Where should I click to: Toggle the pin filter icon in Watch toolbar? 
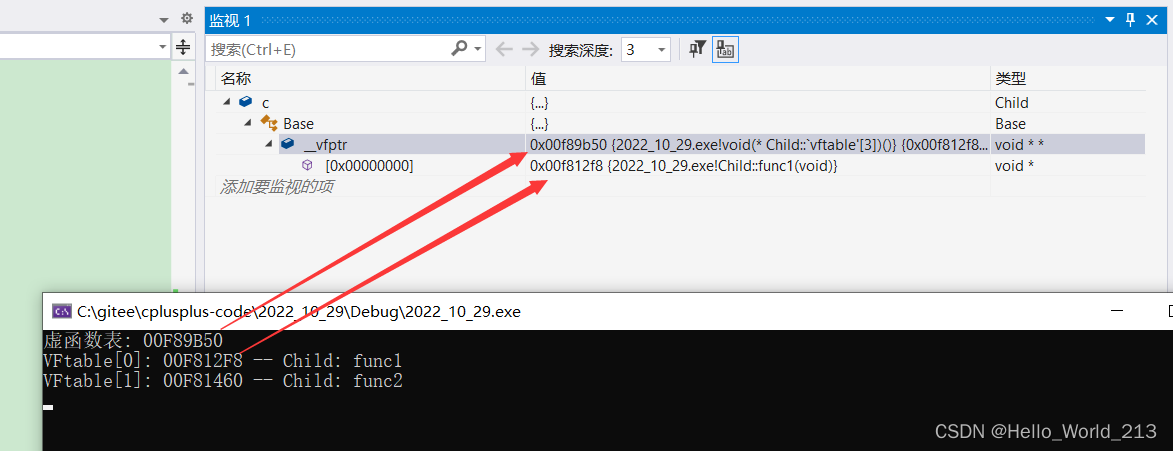pyautogui.click(x=697, y=49)
